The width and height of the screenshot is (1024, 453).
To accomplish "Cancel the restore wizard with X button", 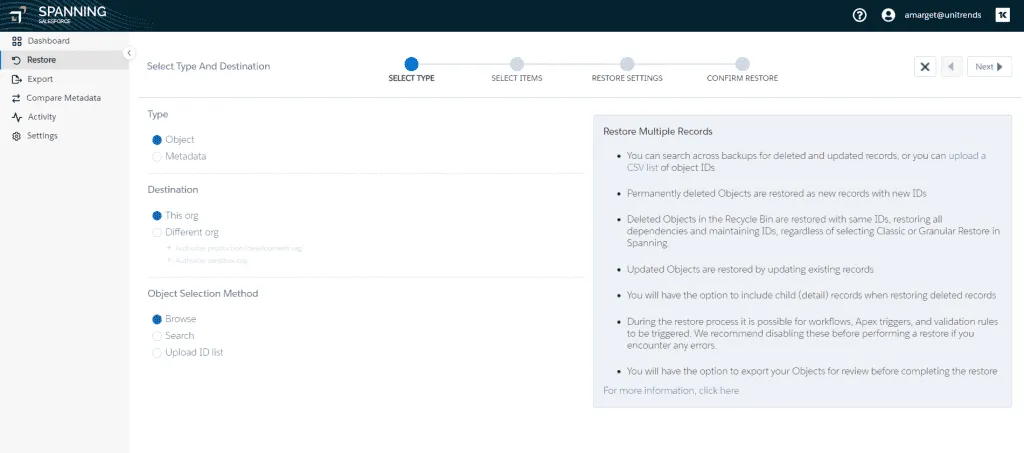I will 925,67.
